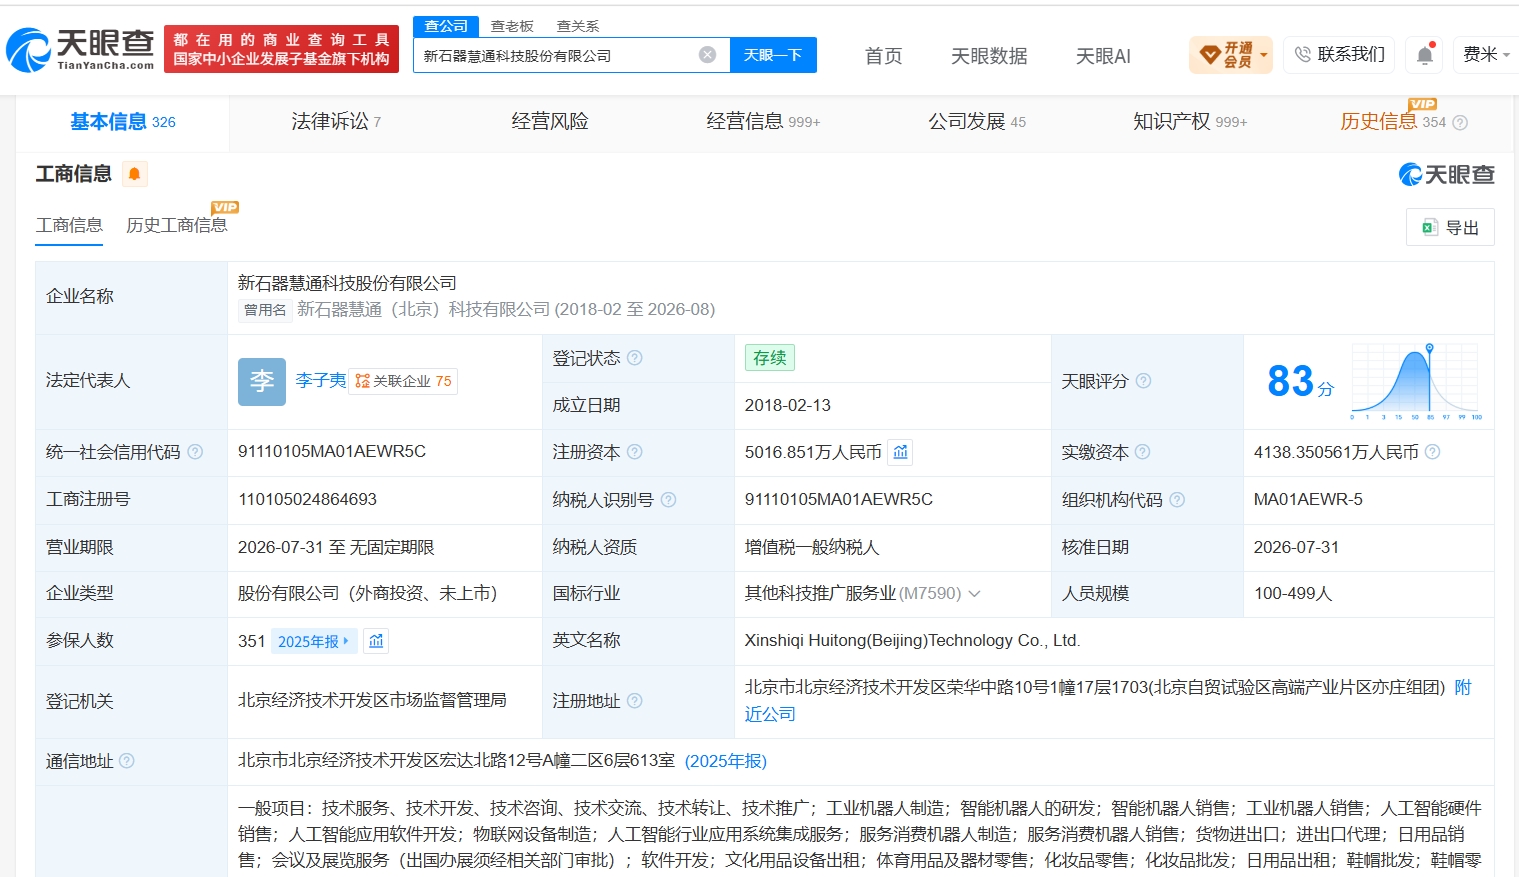Switch to the 查关系 search tab
The width and height of the screenshot is (1519, 877).
[578, 26]
